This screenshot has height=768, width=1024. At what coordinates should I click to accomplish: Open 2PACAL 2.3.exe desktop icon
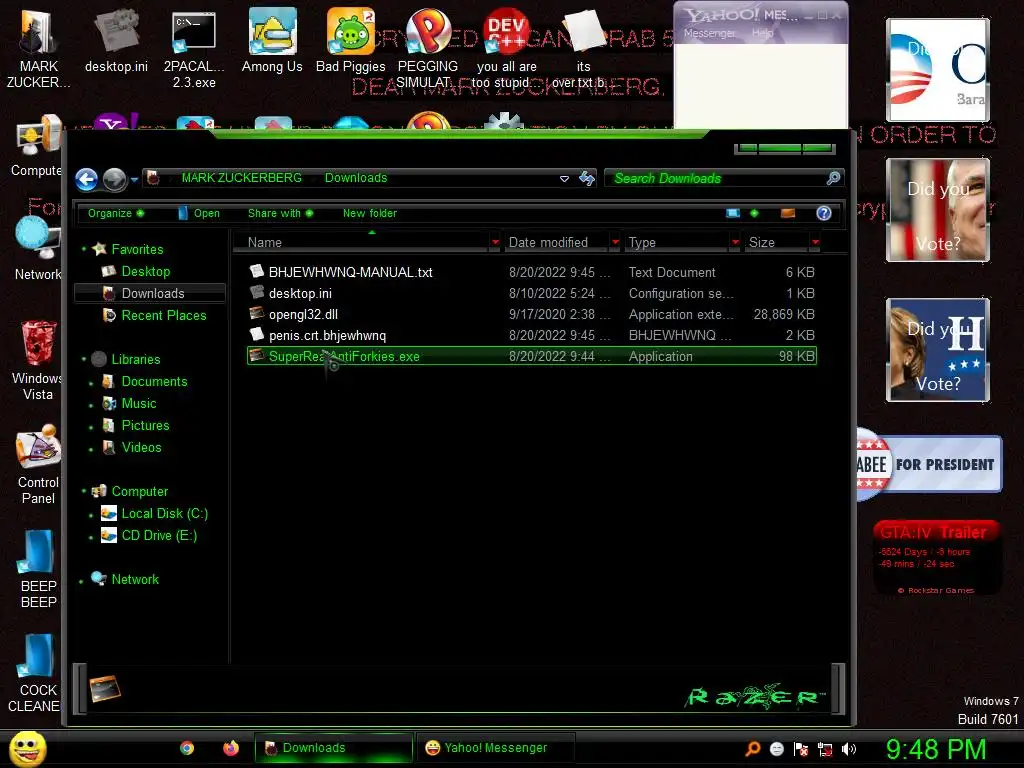point(194,49)
